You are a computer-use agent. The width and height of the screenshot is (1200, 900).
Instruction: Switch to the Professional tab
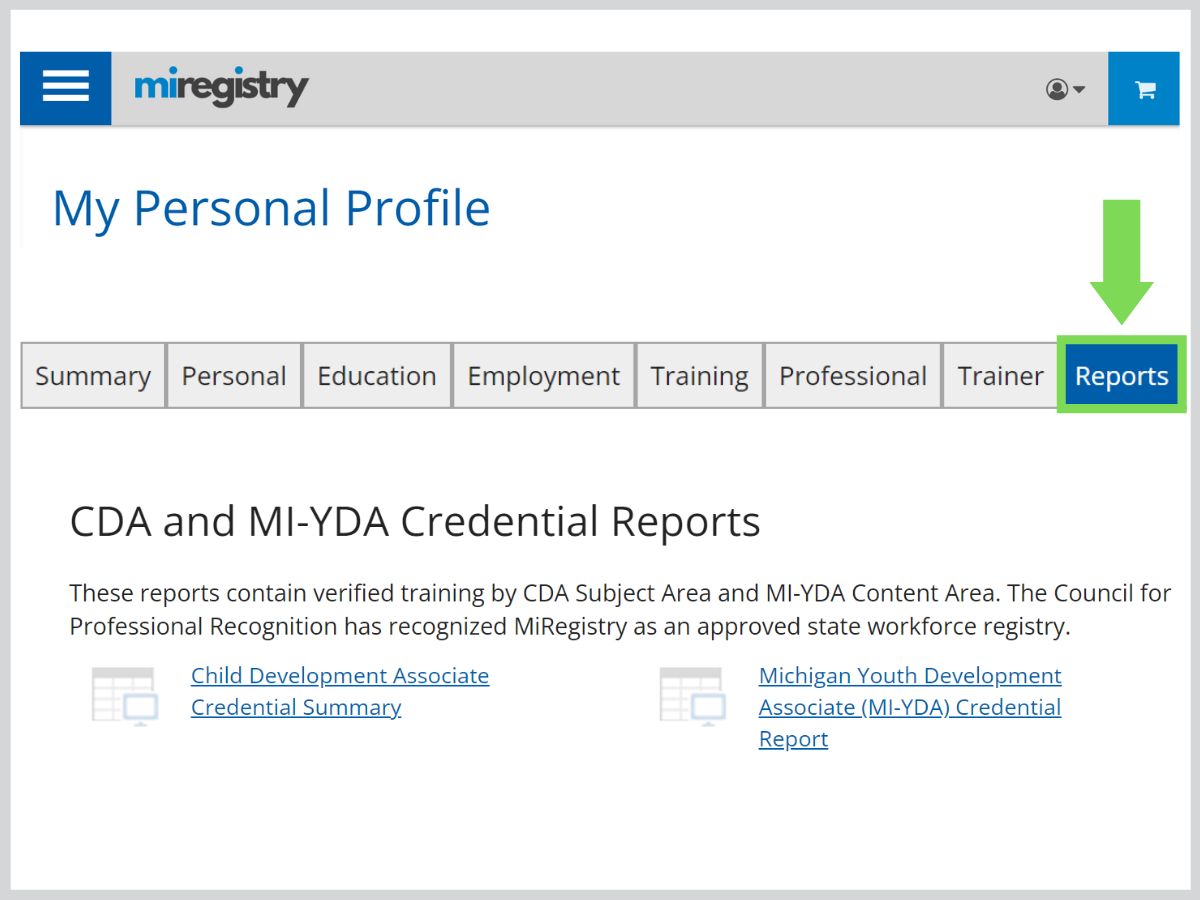tap(852, 375)
